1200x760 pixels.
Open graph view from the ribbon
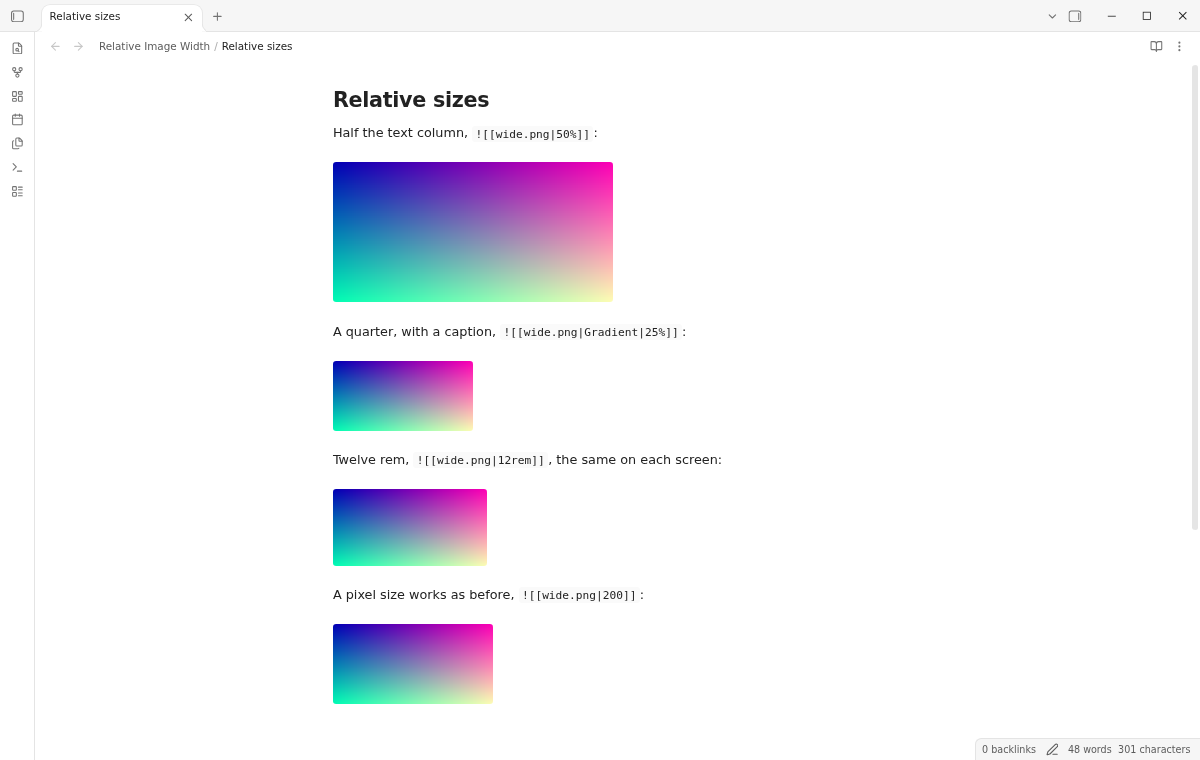17,72
